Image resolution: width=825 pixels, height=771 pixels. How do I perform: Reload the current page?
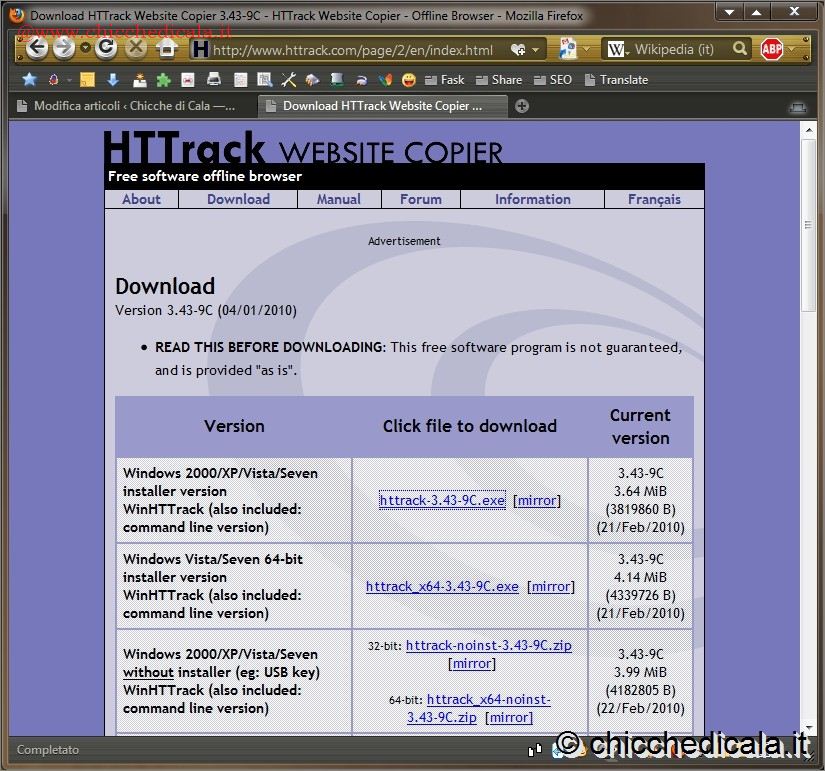click(106, 48)
